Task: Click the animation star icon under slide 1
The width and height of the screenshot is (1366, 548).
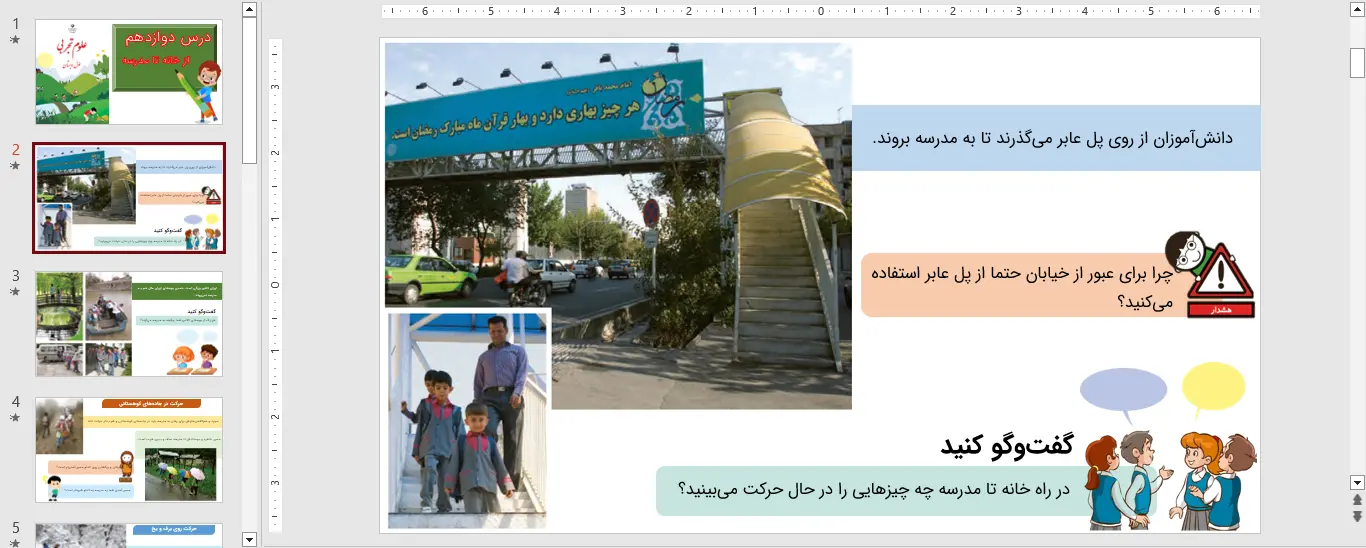Action: click(x=15, y=40)
